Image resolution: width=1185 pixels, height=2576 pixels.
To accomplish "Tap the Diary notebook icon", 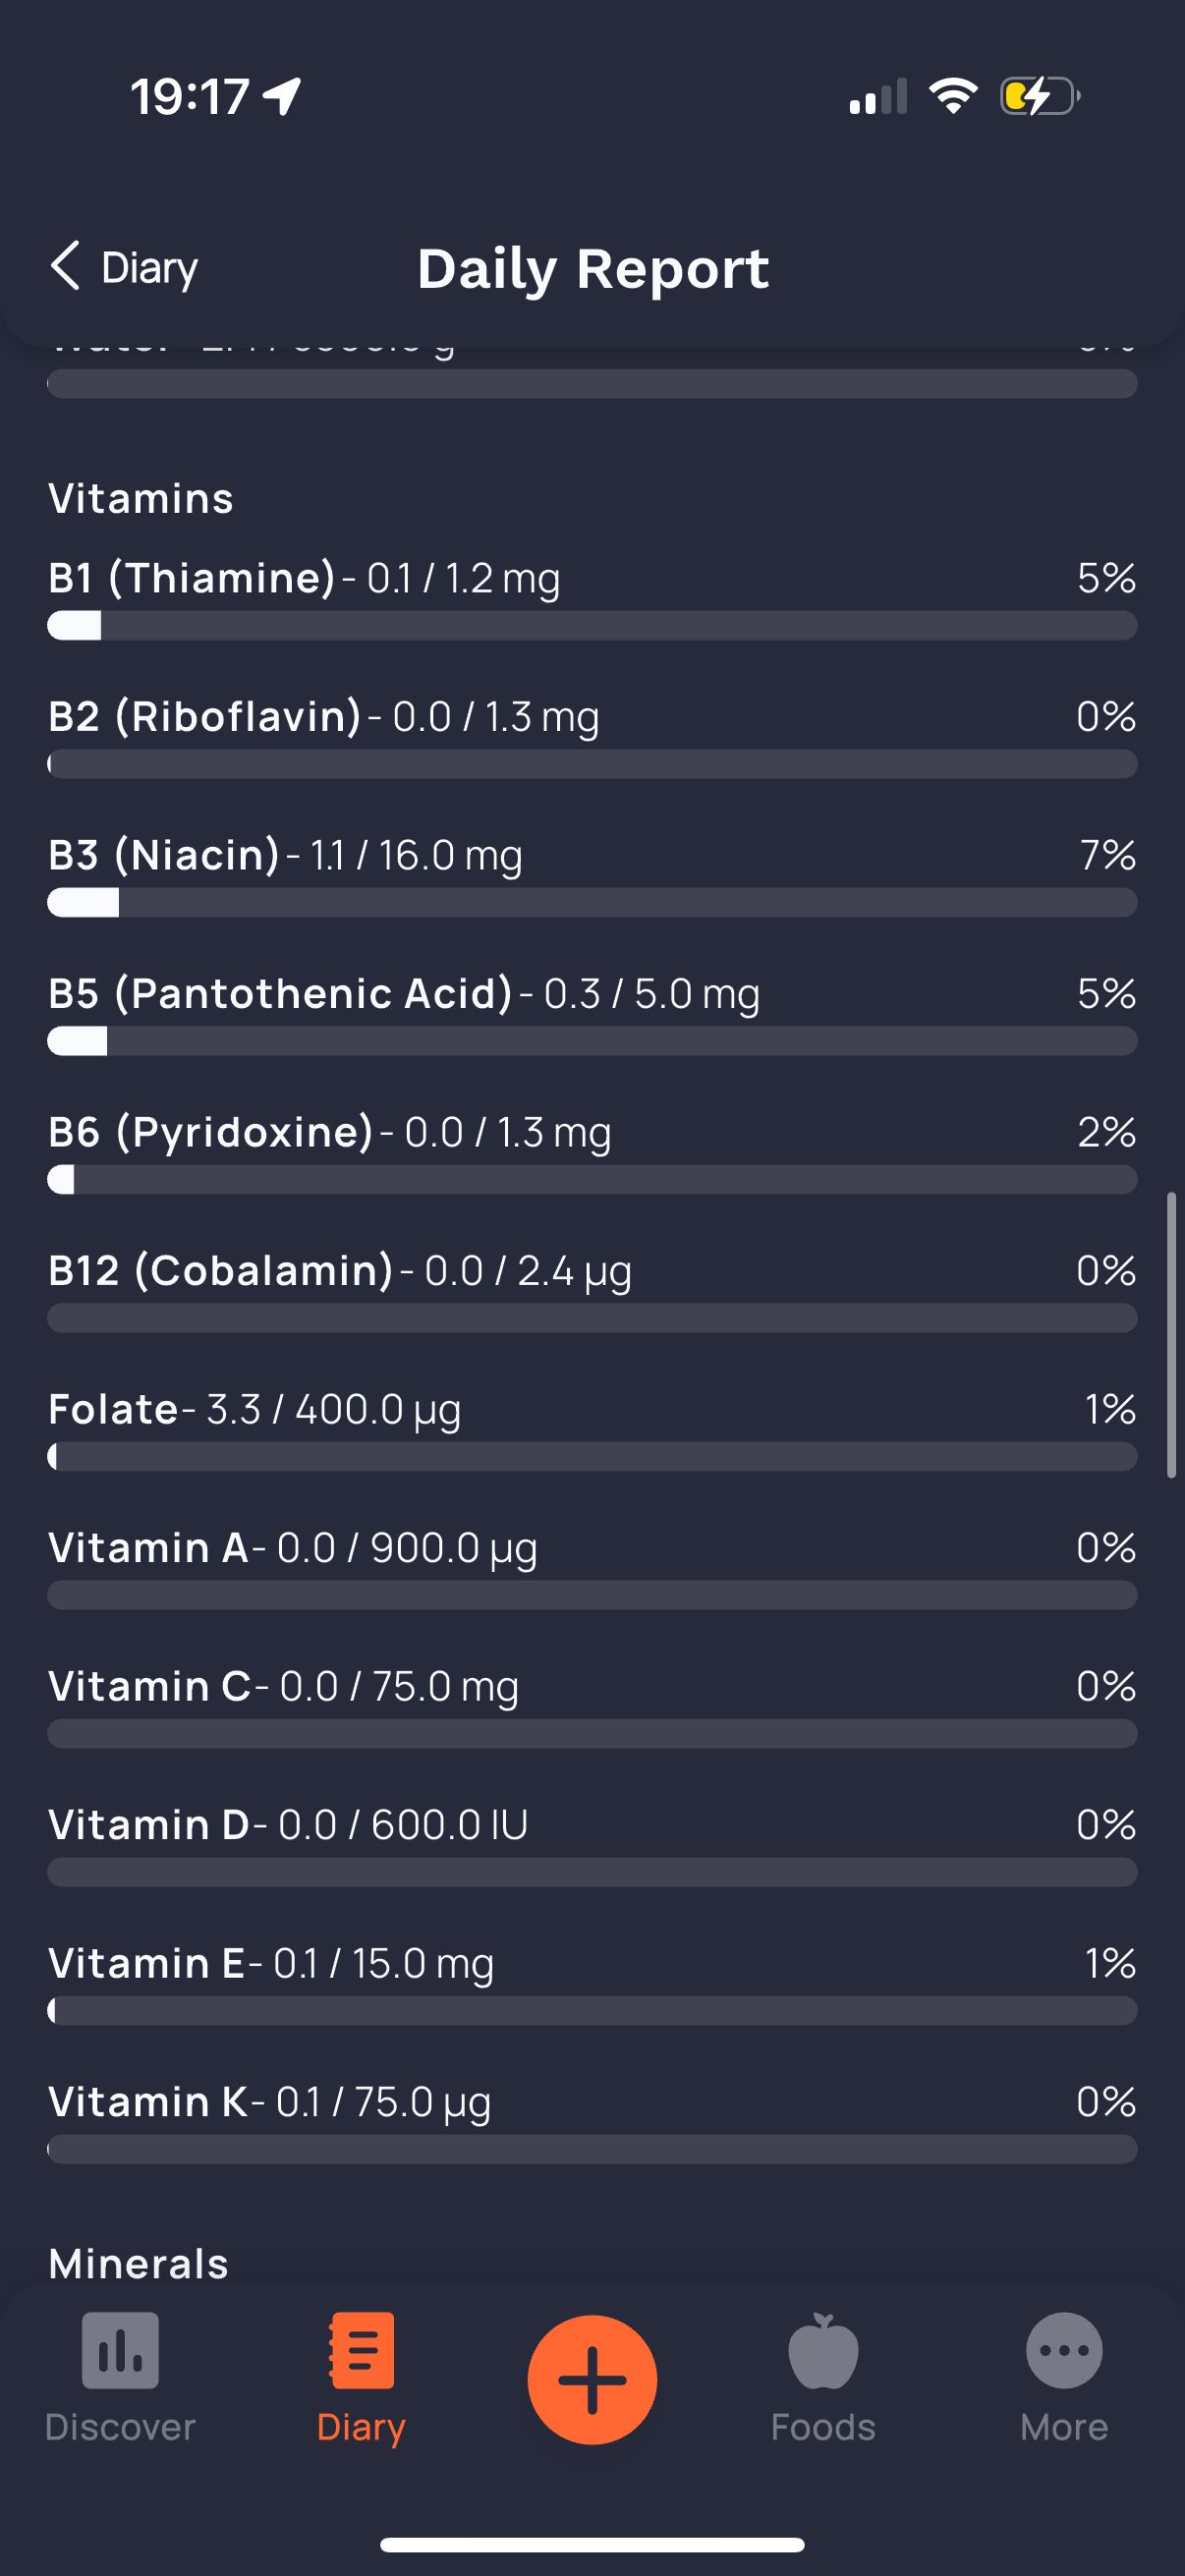I will point(361,2350).
